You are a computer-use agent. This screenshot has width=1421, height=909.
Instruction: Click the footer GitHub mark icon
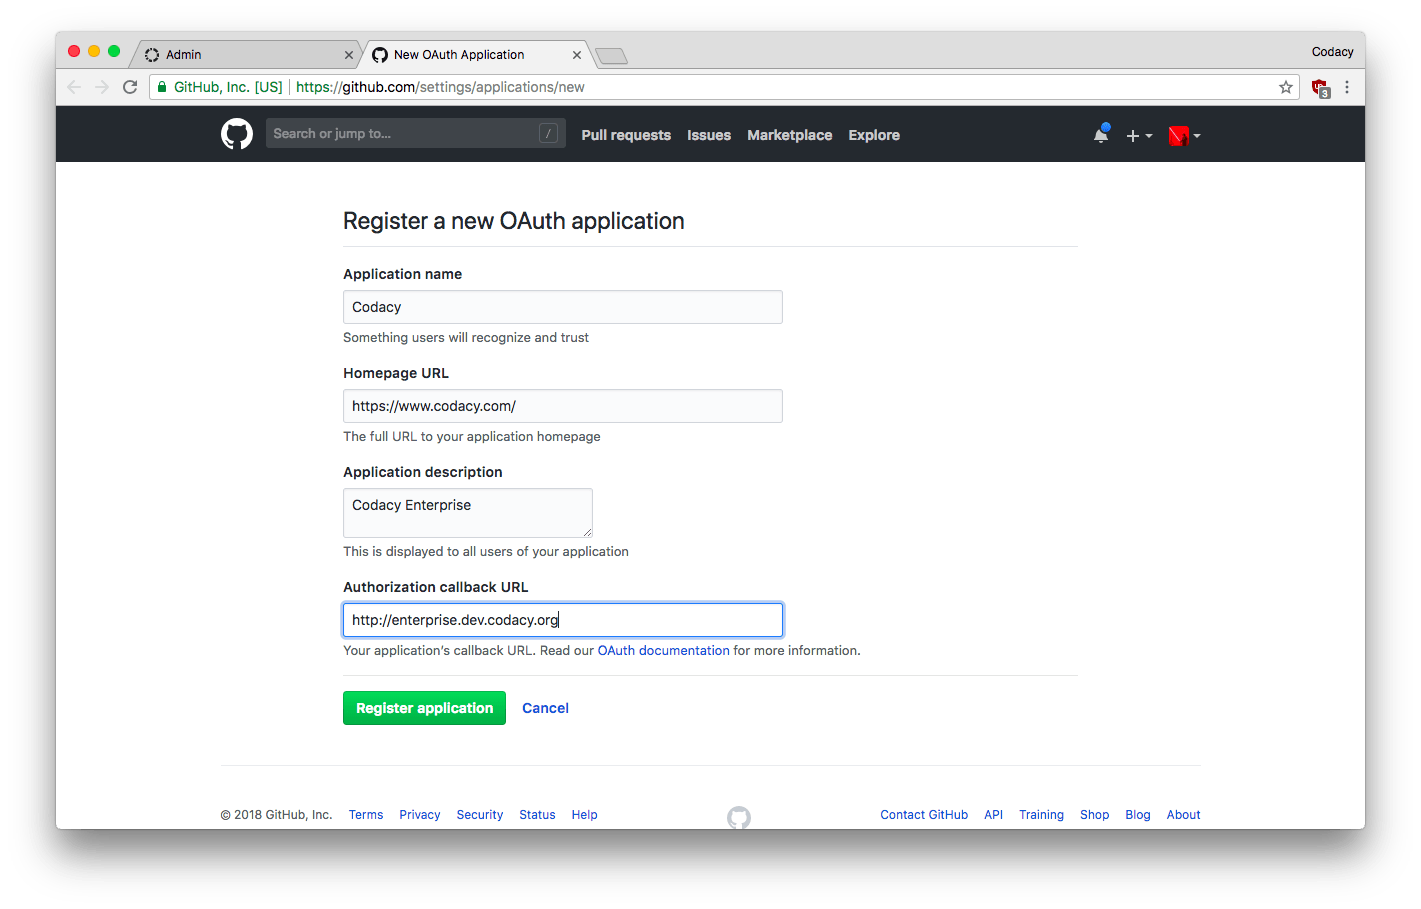[x=739, y=817]
